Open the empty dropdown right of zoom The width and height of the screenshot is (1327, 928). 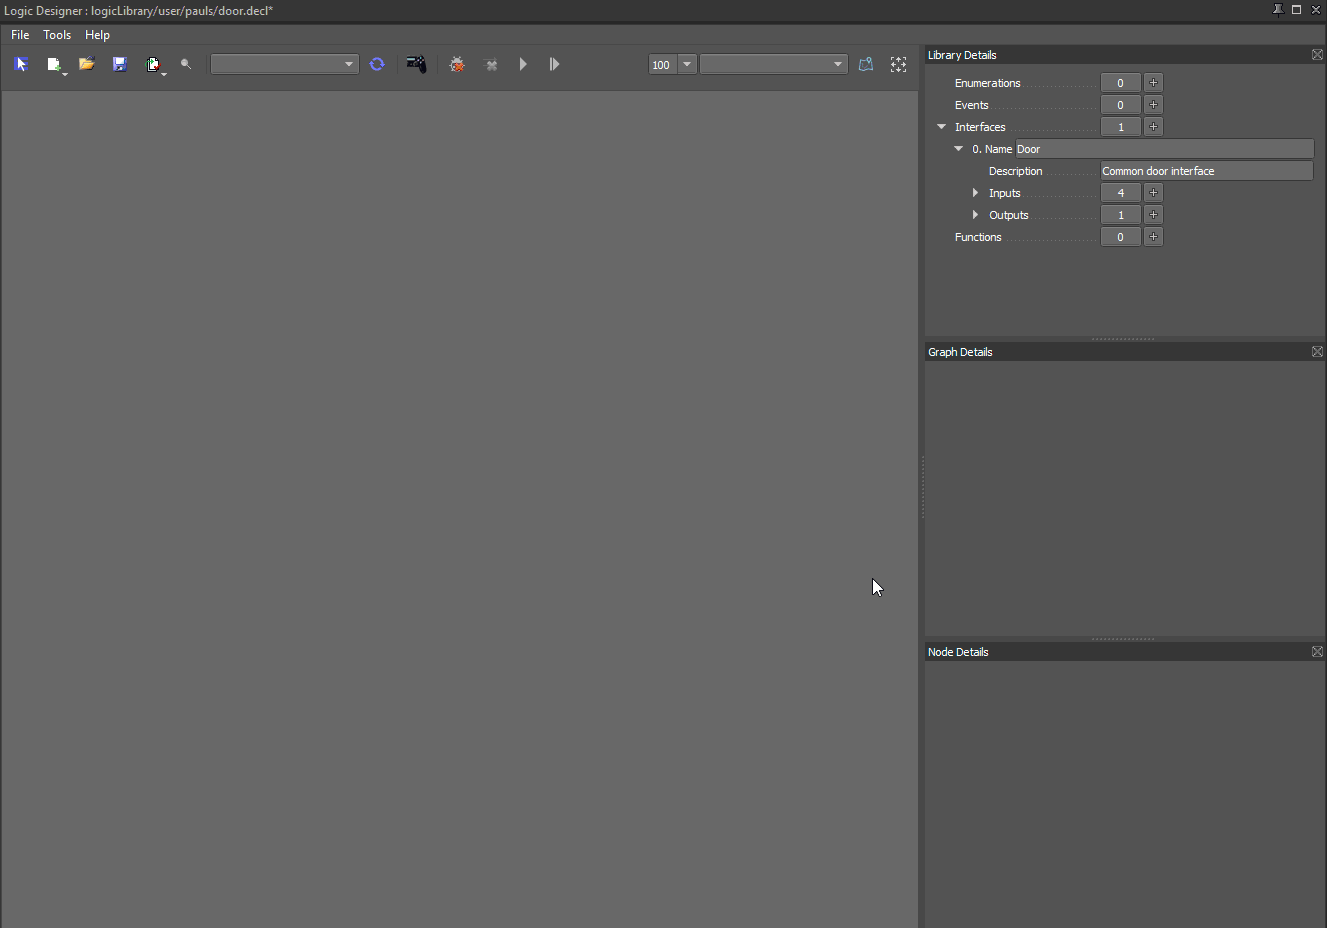774,64
